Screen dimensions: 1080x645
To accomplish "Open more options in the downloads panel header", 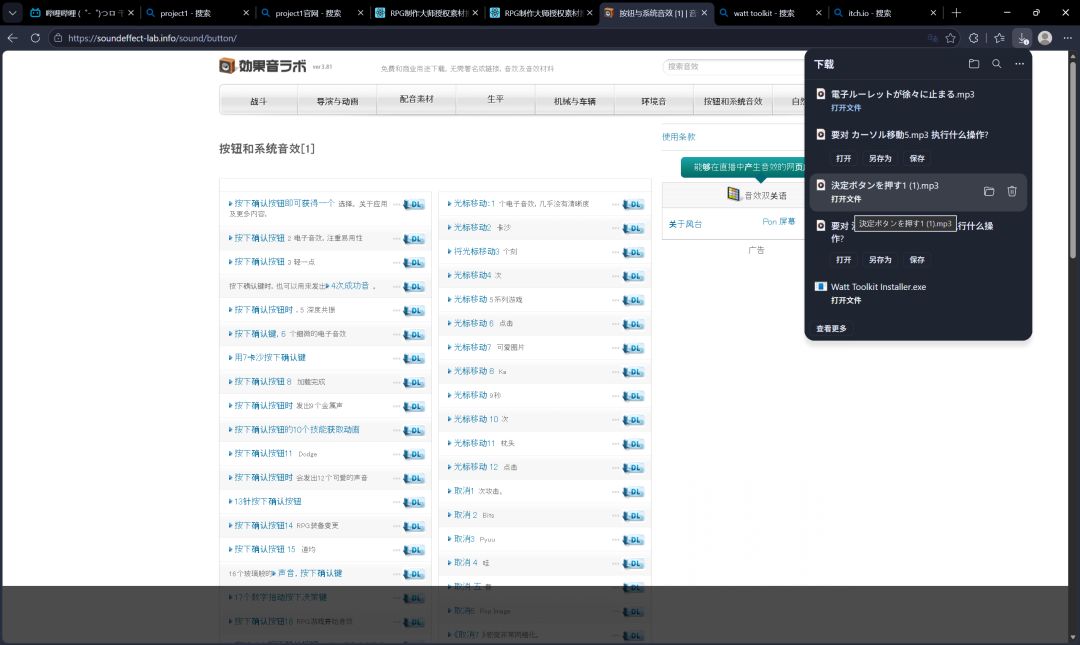I will (x=1019, y=63).
